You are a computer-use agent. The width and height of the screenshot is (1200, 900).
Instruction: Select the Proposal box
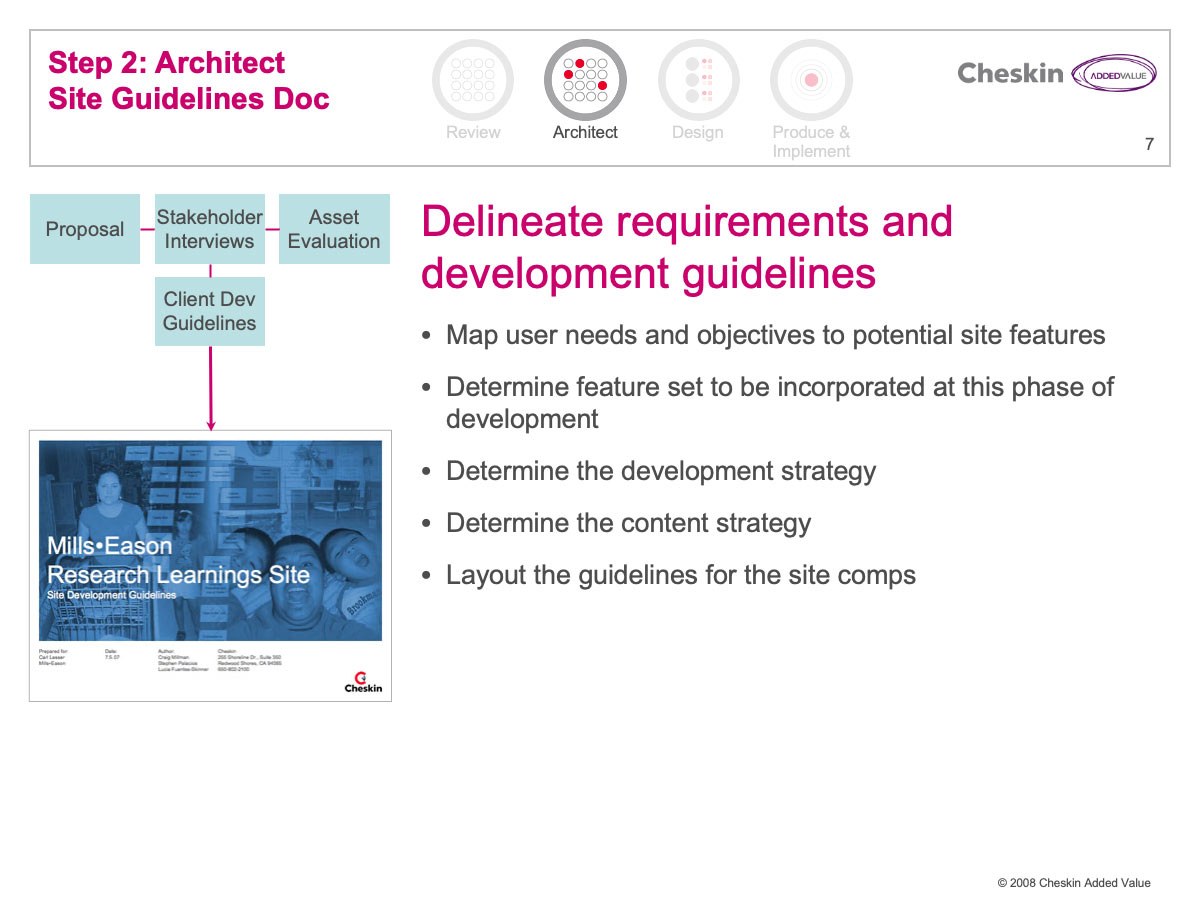tap(85, 229)
